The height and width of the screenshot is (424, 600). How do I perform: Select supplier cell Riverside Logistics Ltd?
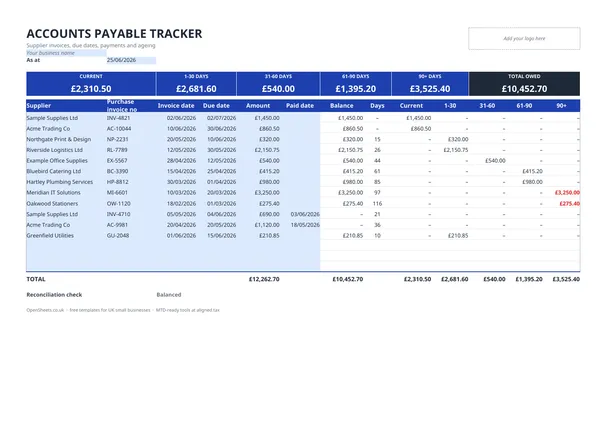54,150
